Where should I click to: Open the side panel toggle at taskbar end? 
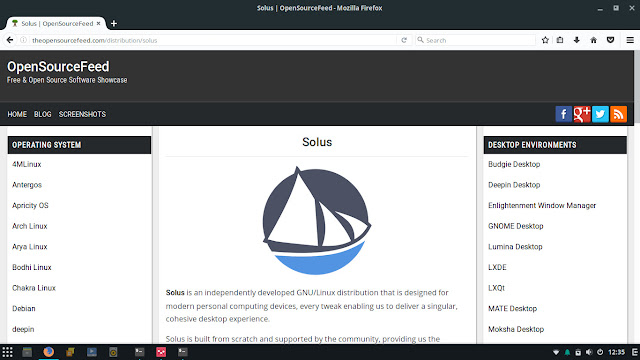pos(635,352)
